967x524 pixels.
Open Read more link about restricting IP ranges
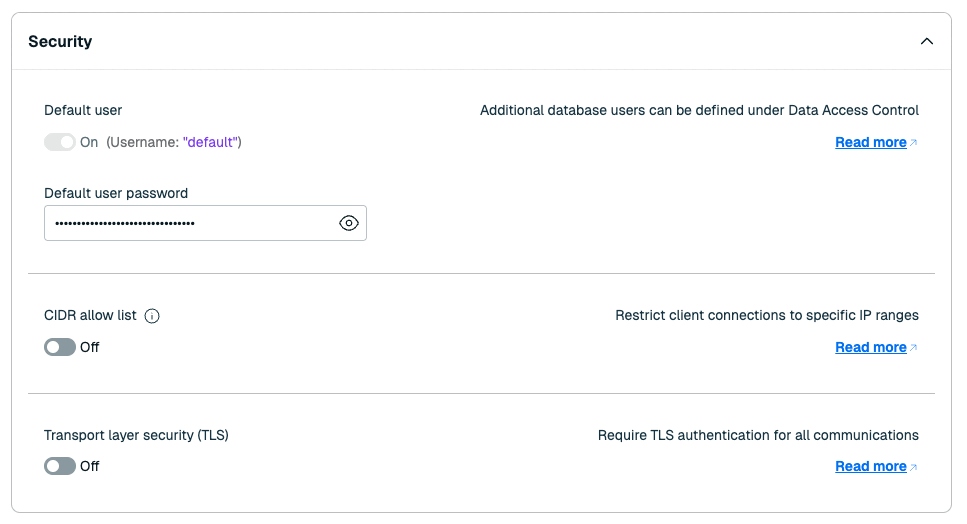pyautogui.click(x=870, y=347)
